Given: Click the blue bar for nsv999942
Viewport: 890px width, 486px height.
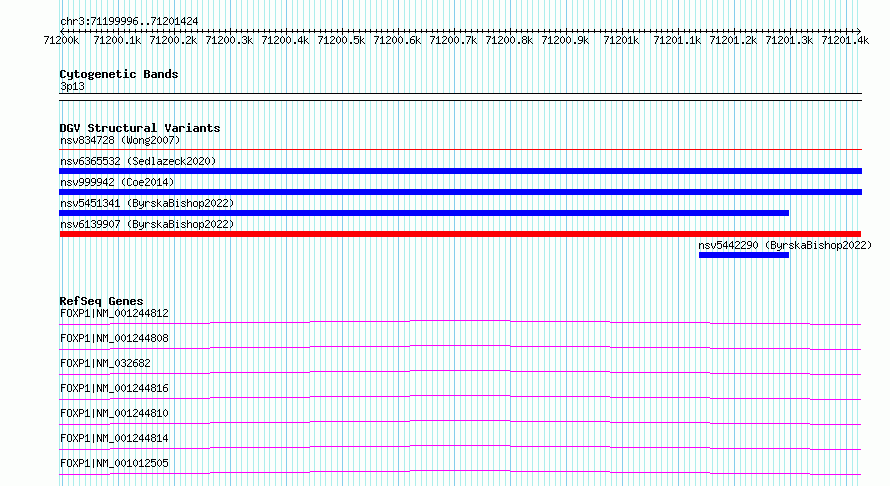Looking at the screenshot, I should coord(460,192).
